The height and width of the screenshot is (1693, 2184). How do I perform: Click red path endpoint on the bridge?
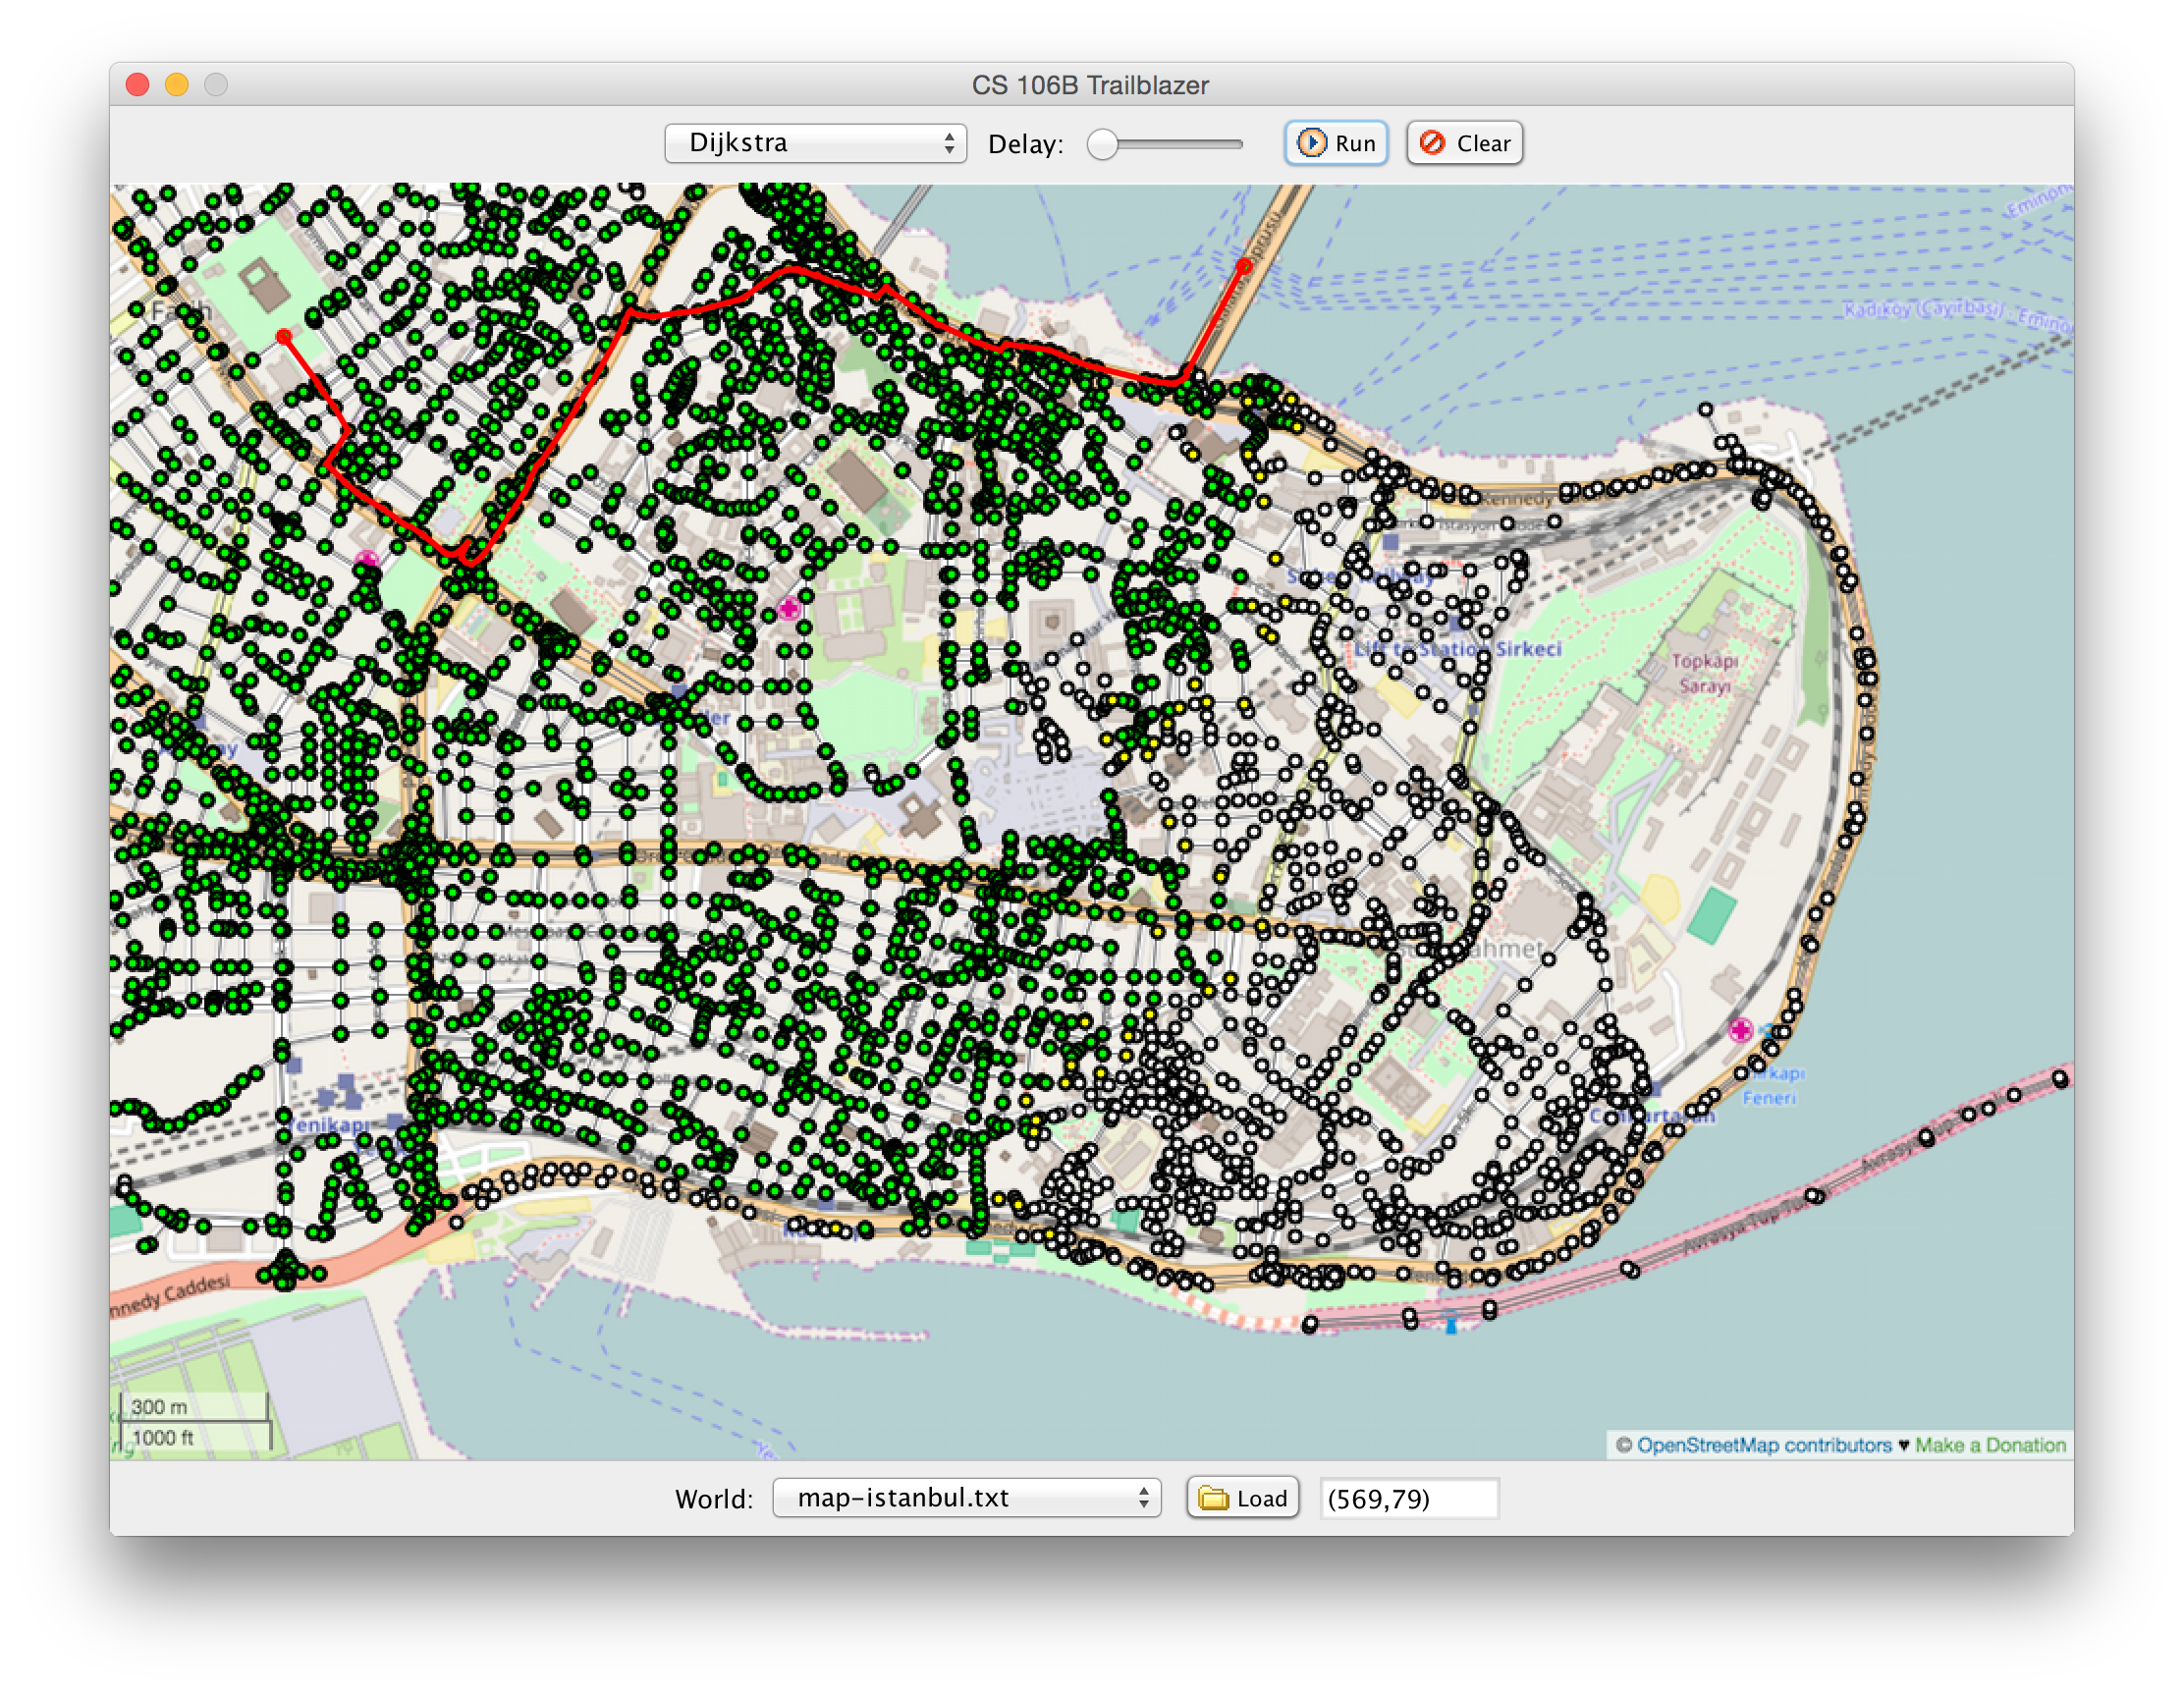(1243, 266)
